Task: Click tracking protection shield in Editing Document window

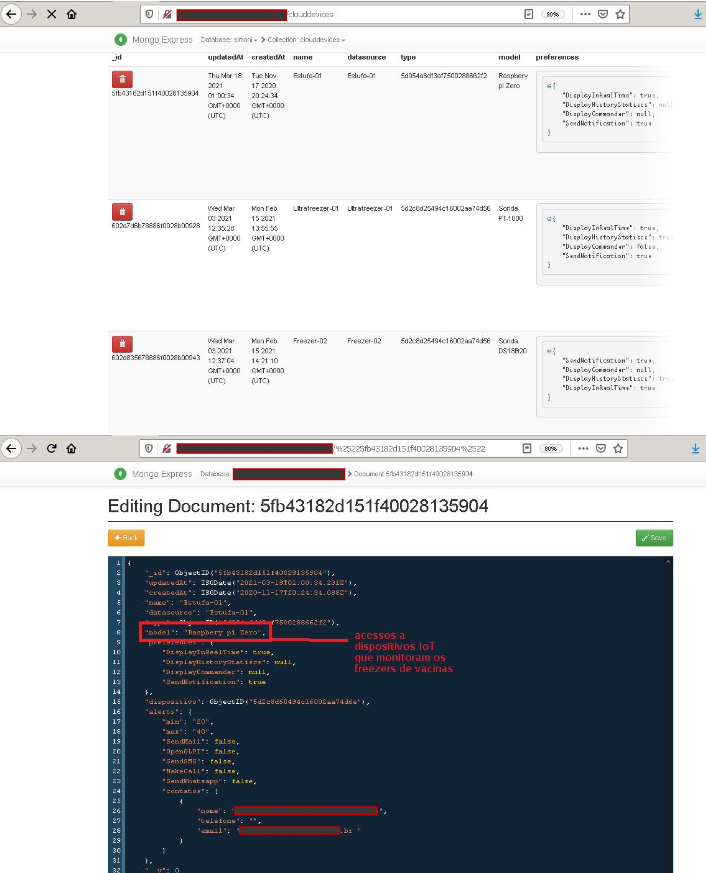Action: [148, 448]
